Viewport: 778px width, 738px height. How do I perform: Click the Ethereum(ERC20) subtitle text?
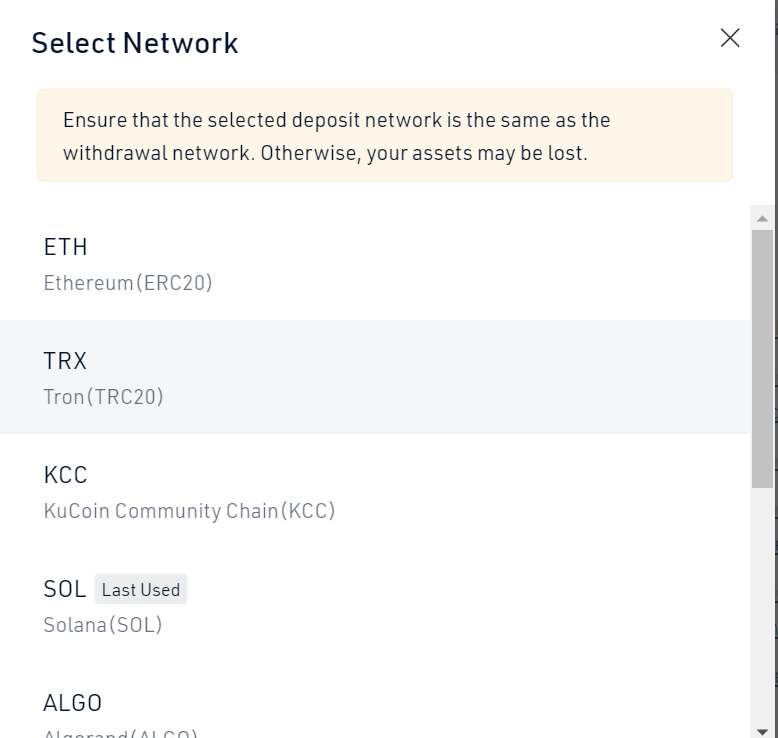[x=128, y=283]
